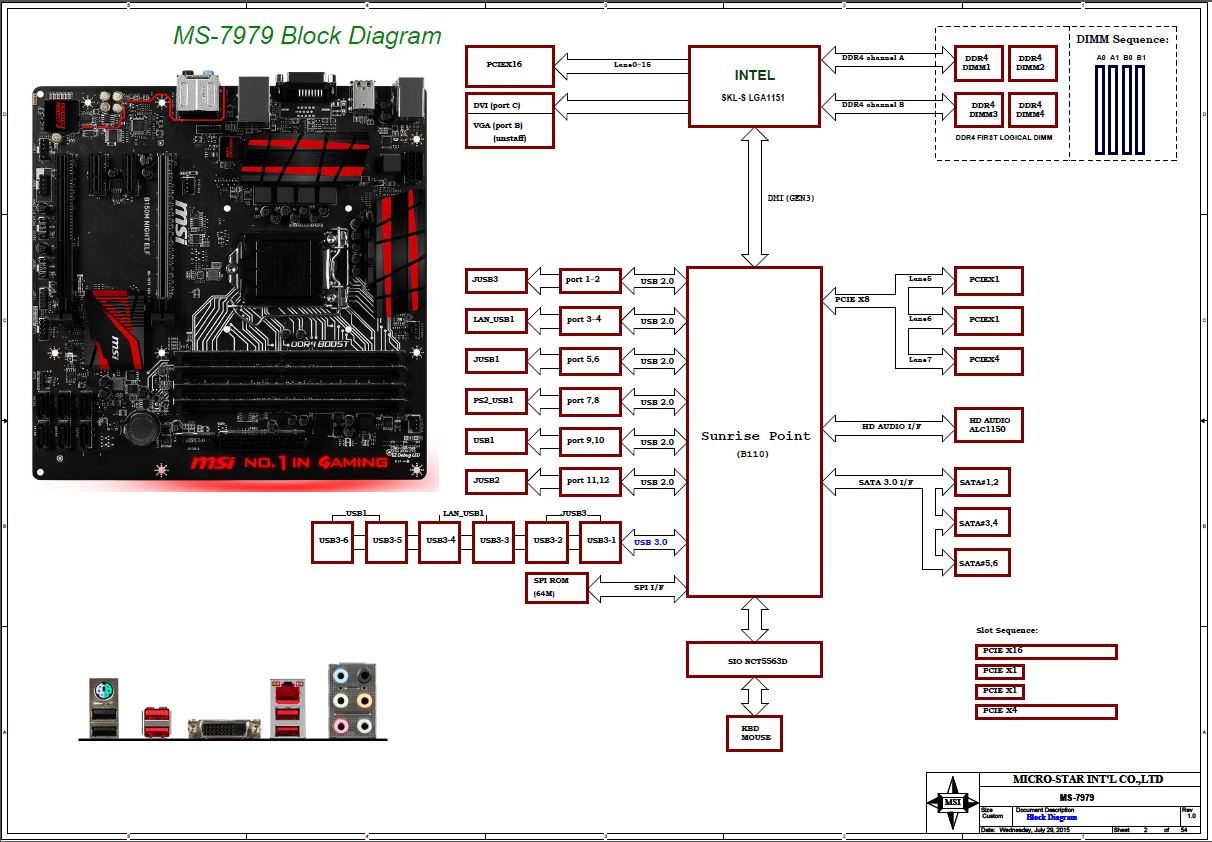Select the JUSB1 block
The width and height of the screenshot is (1212, 842).
pyautogui.click(x=495, y=360)
